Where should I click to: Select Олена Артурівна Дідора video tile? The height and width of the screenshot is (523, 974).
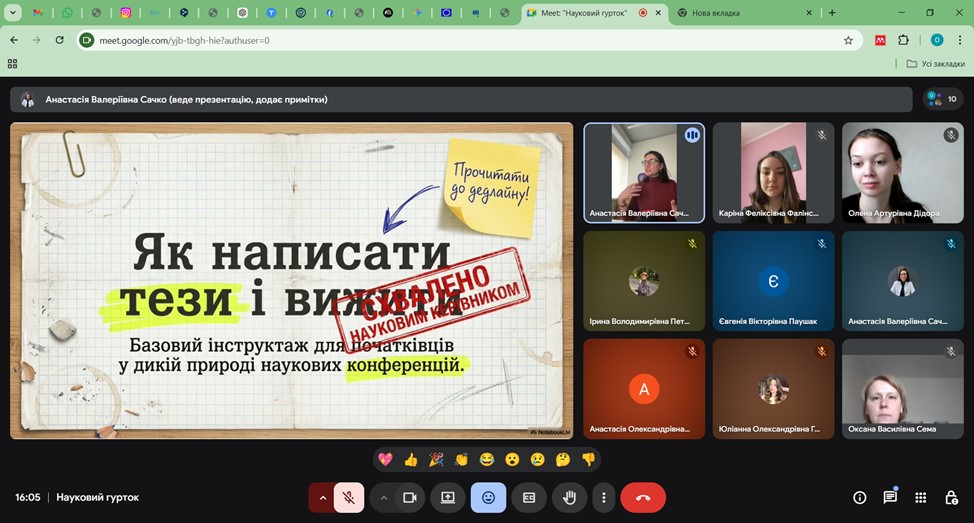click(x=903, y=173)
